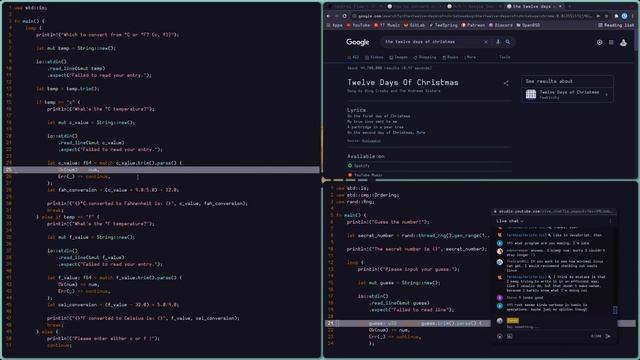Screen dimensions: 640x360
Task: Open the Apps bookmark shortcut
Action: [x=335, y=25]
